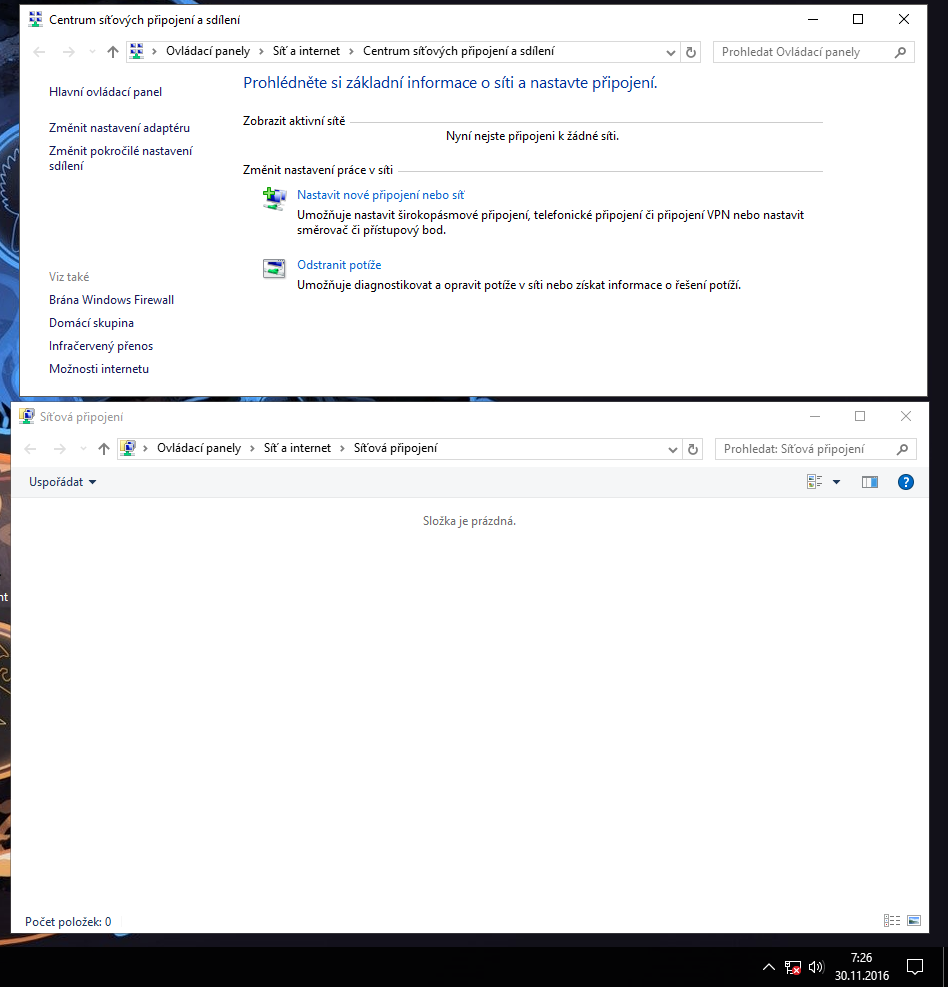Click Forward arrow in Centrum síťových připojení window

click(x=69, y=52)
